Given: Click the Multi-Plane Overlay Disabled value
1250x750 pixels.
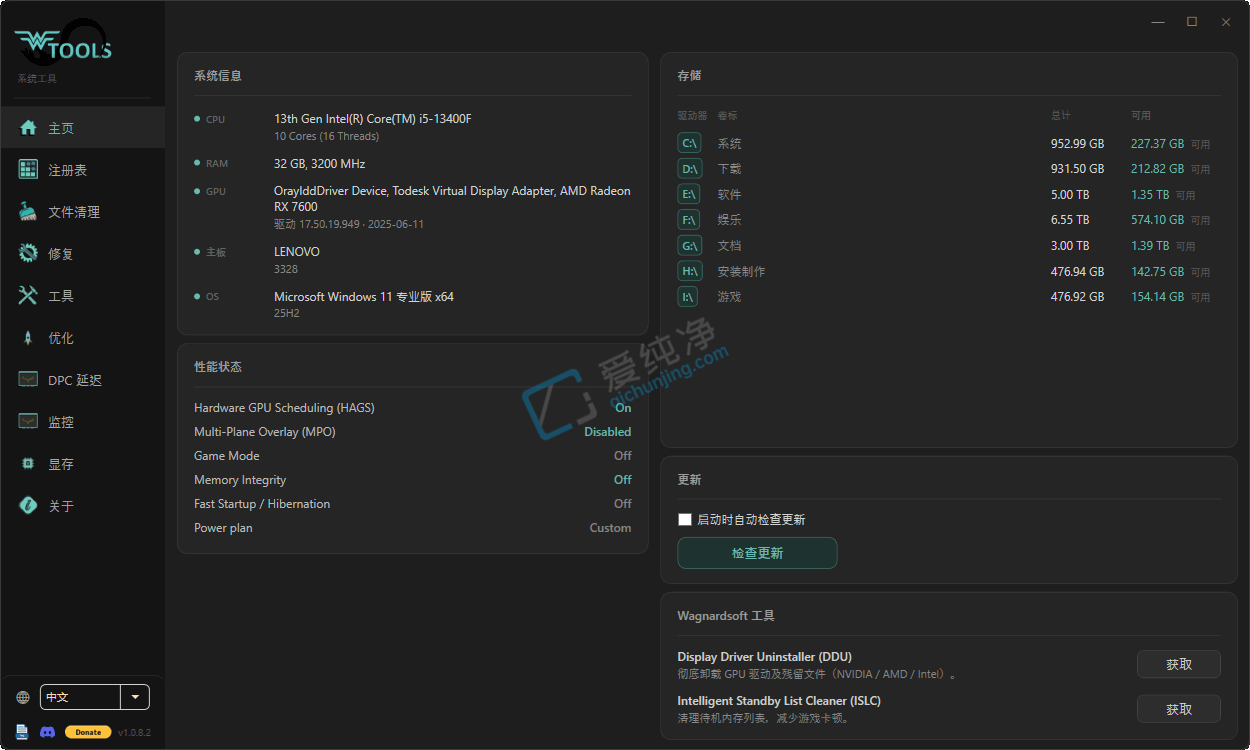Looking at the screenshot, I should tap(608, 432).
